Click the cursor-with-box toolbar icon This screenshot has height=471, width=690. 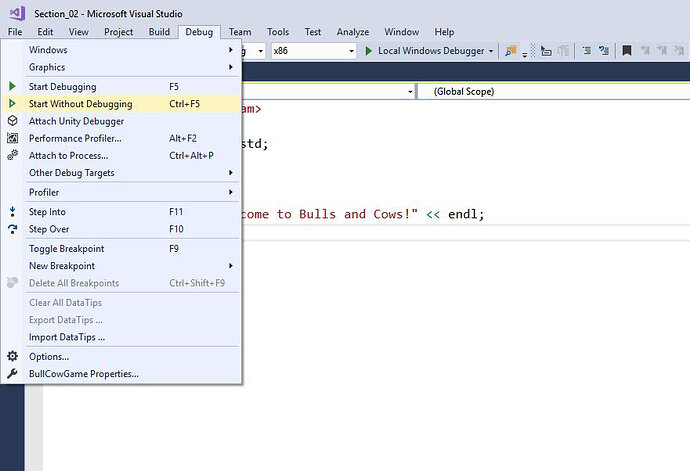[546, 51]
